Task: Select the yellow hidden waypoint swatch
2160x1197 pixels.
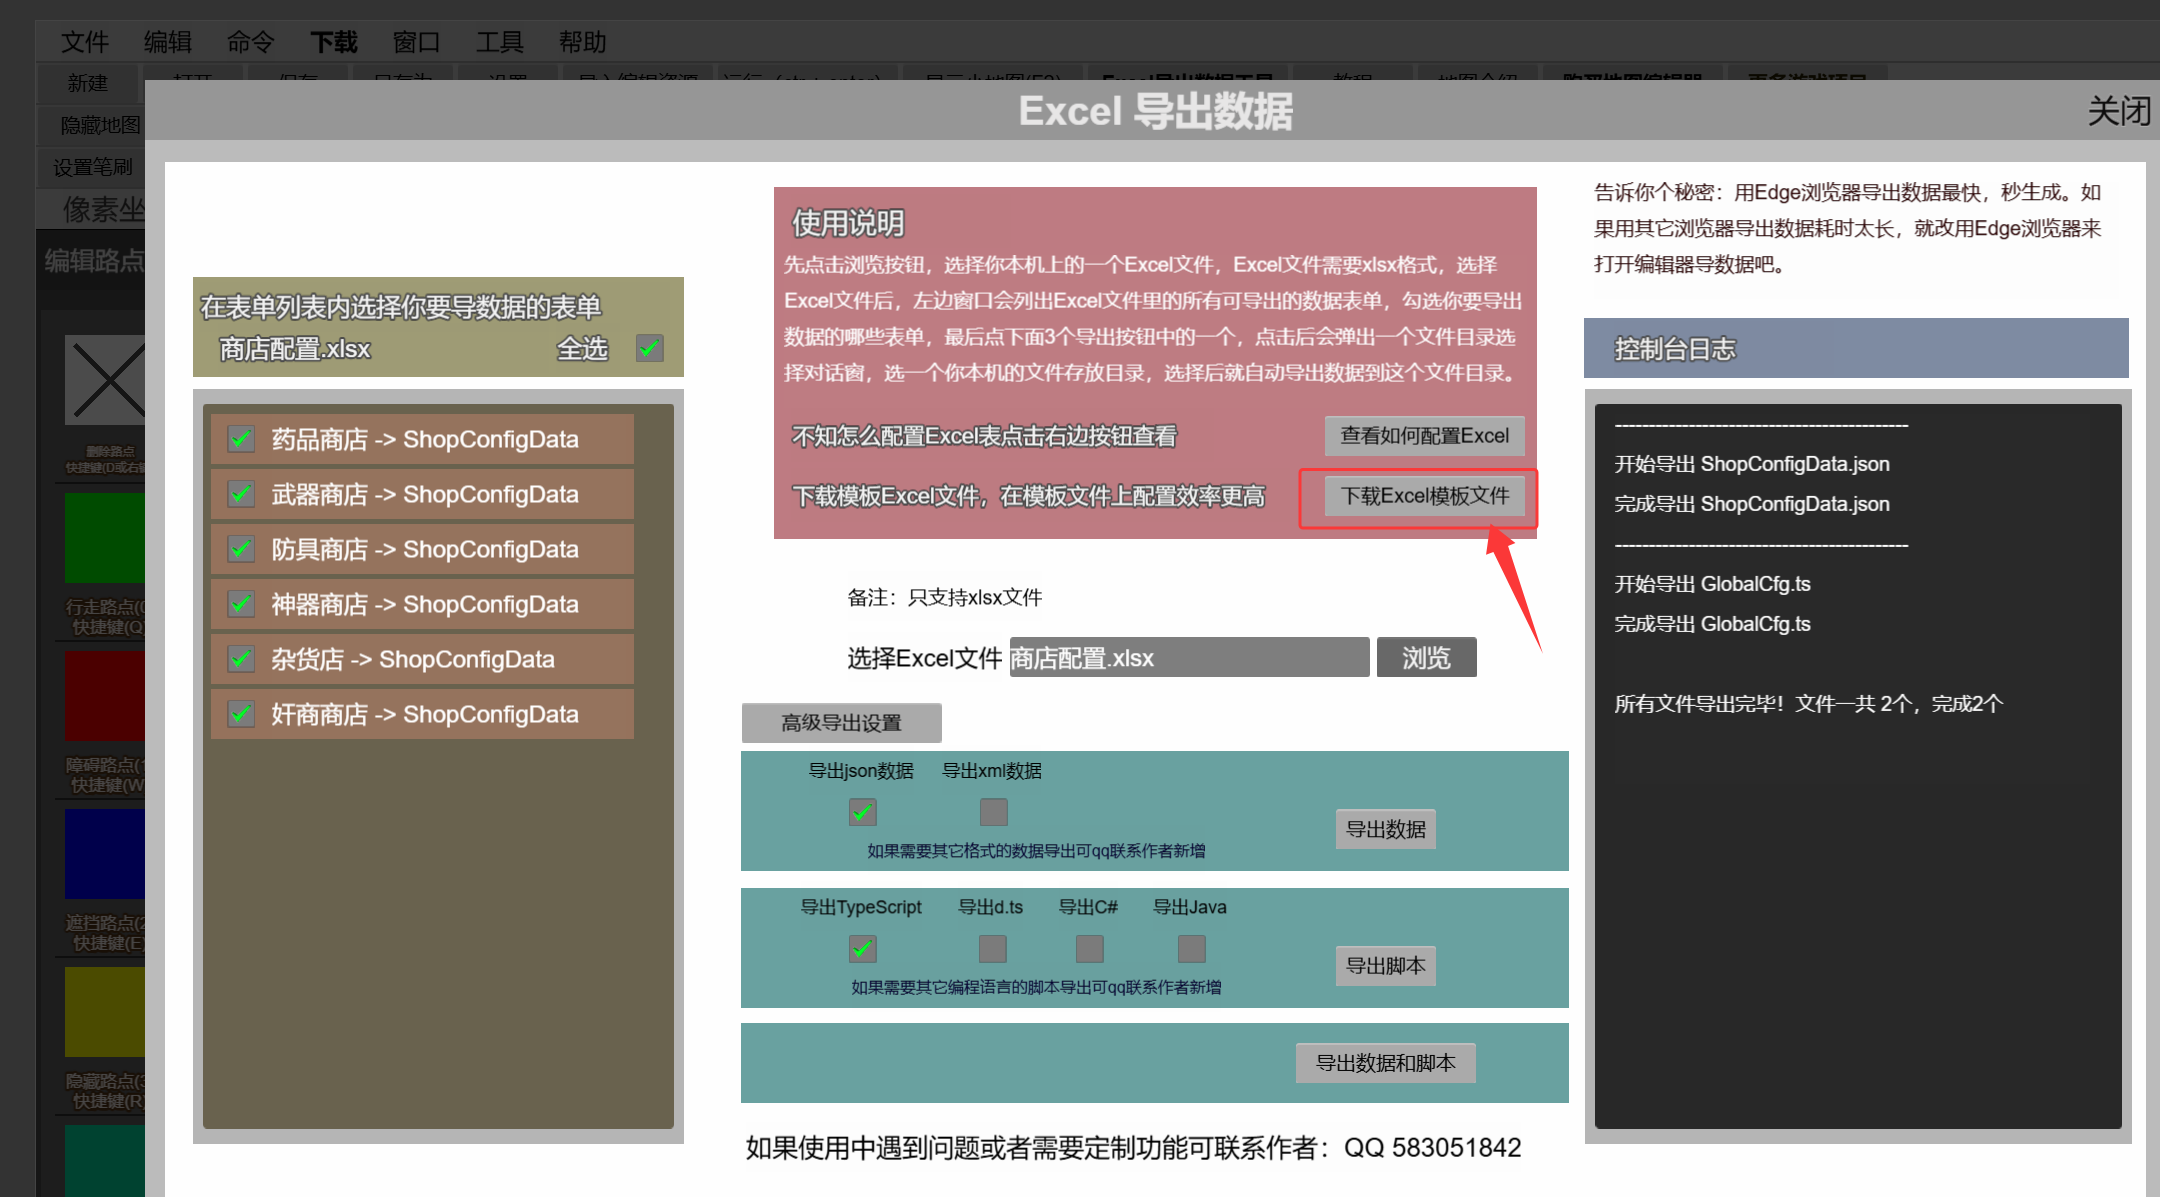Action: click(x=105, y=1011)
